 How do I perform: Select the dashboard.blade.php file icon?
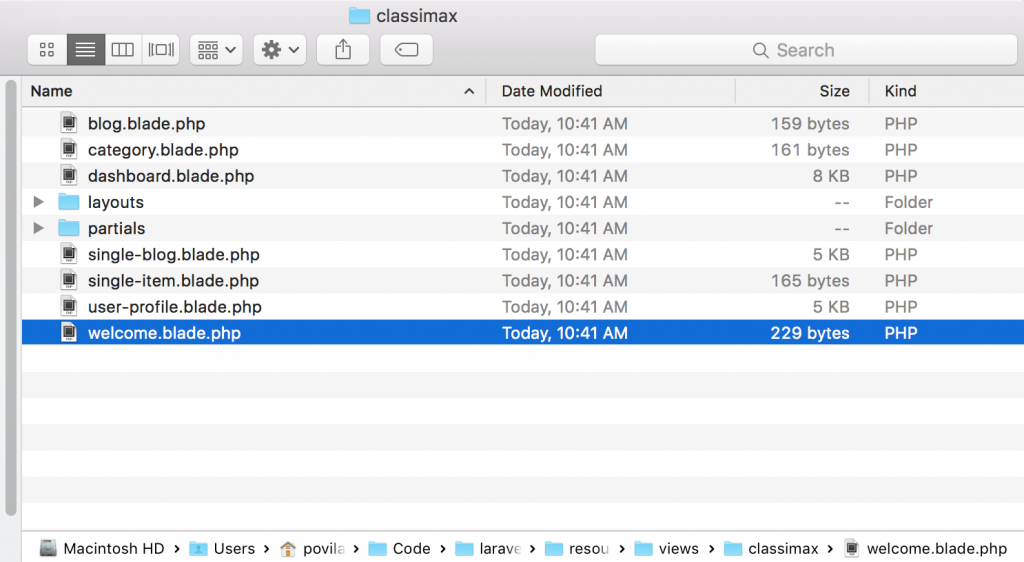point(69,176)
